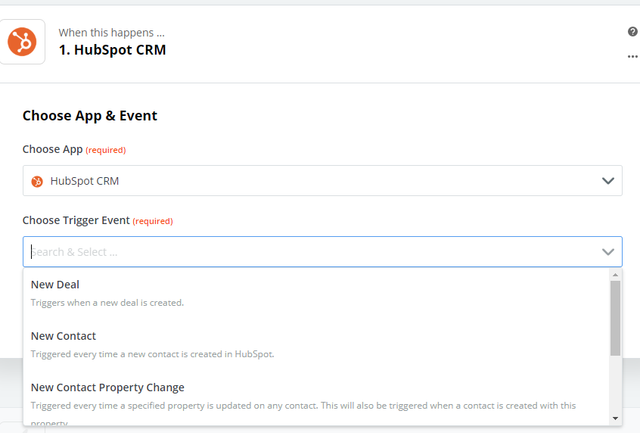The image size is (640, 433).
Task: Click the trigger list scrollbar thumb
Action: (x=615, y=318)
